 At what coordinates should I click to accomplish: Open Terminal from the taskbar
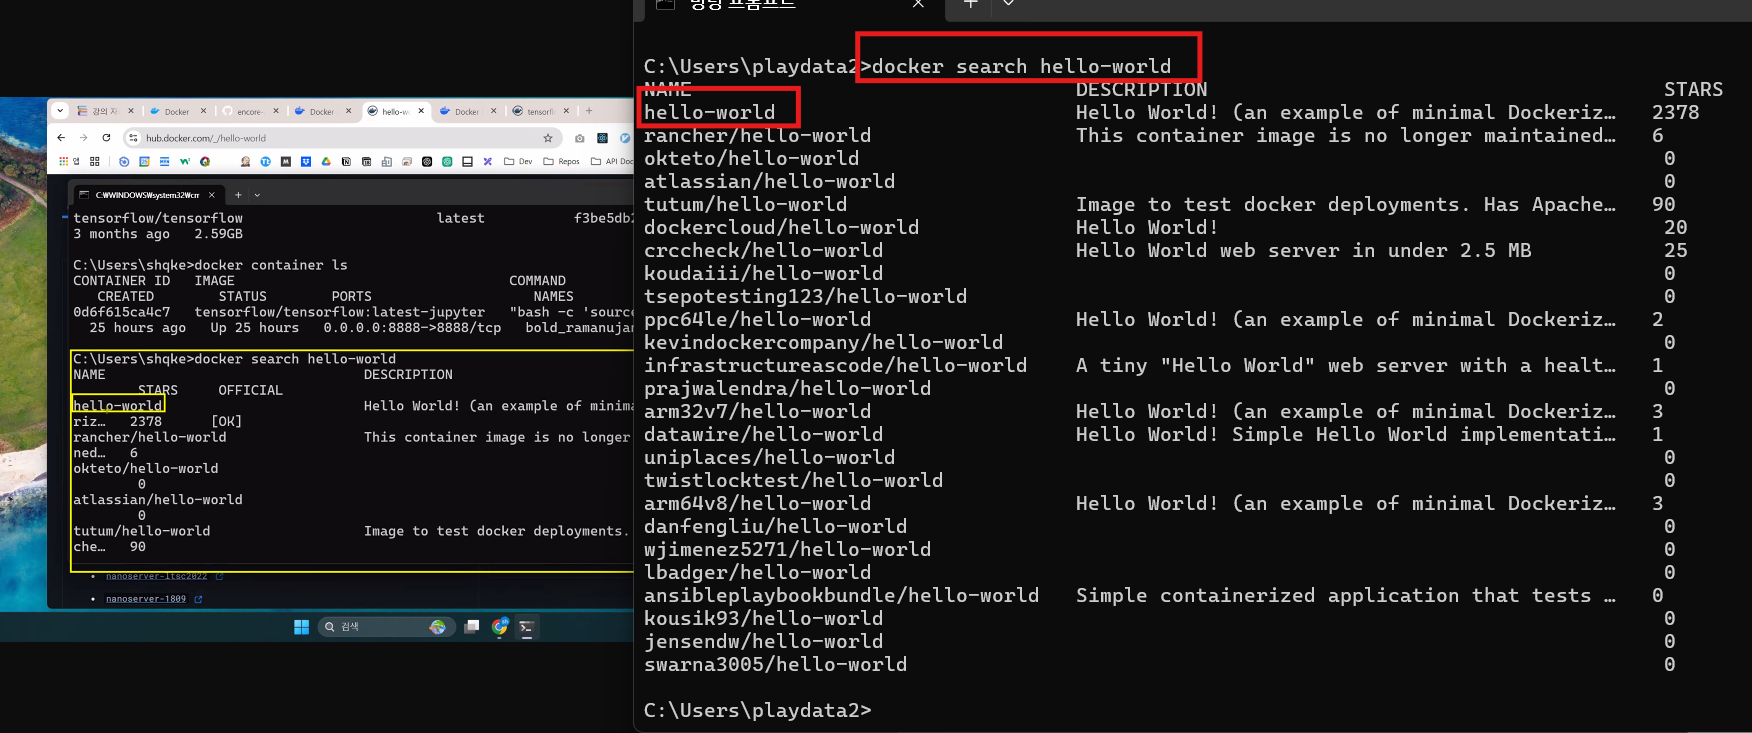click(x=527, y=627)
